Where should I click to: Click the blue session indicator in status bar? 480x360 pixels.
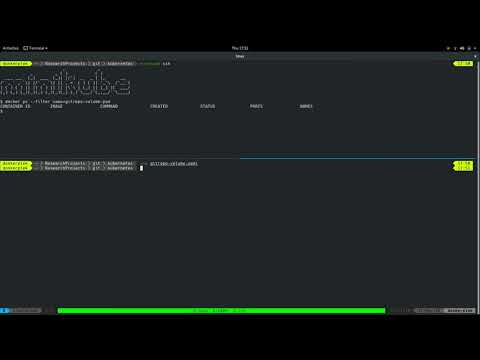click(4, 311)
